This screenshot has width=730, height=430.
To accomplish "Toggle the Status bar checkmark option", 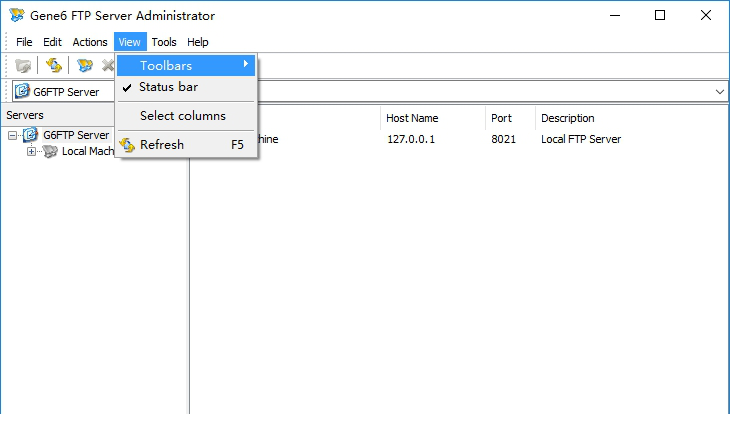I will 186,87.
